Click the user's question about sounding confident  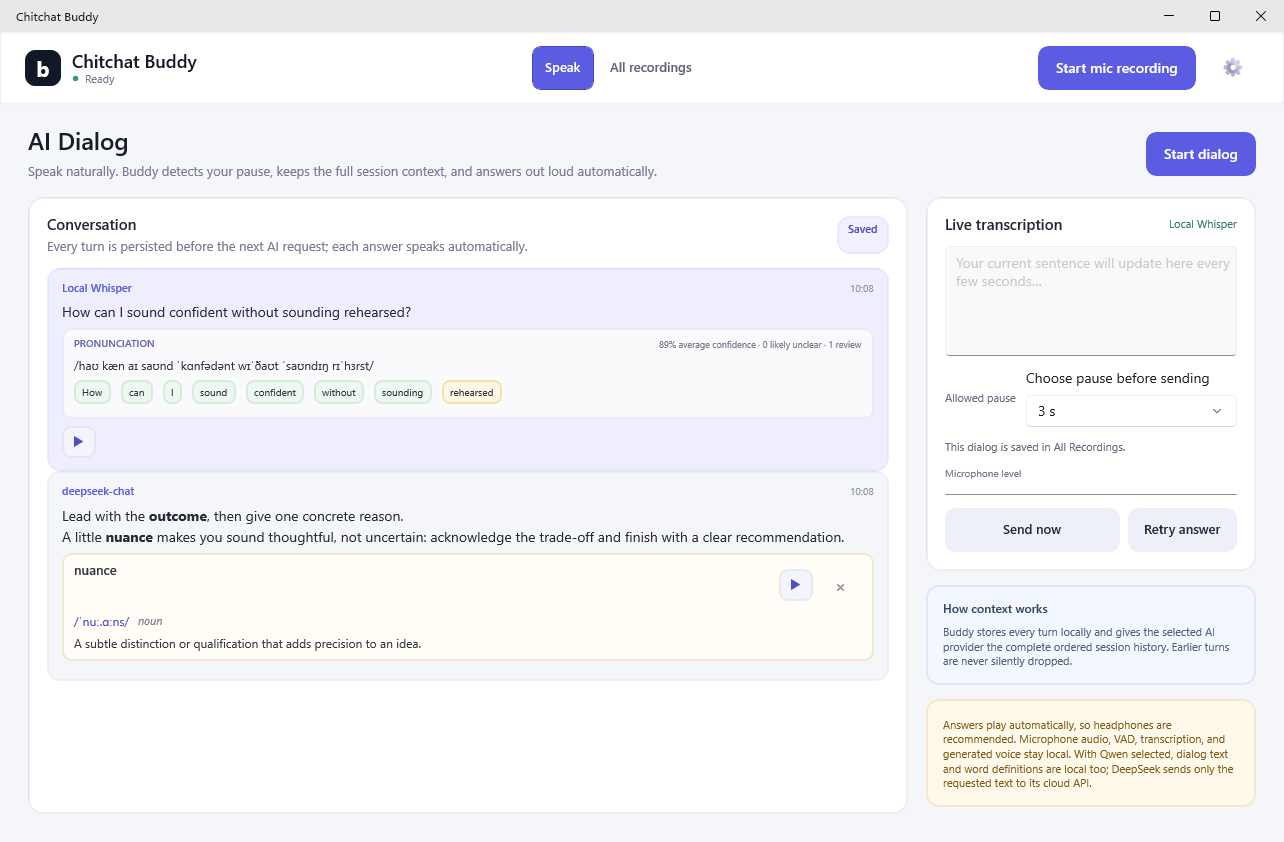[x=237, y=313]
